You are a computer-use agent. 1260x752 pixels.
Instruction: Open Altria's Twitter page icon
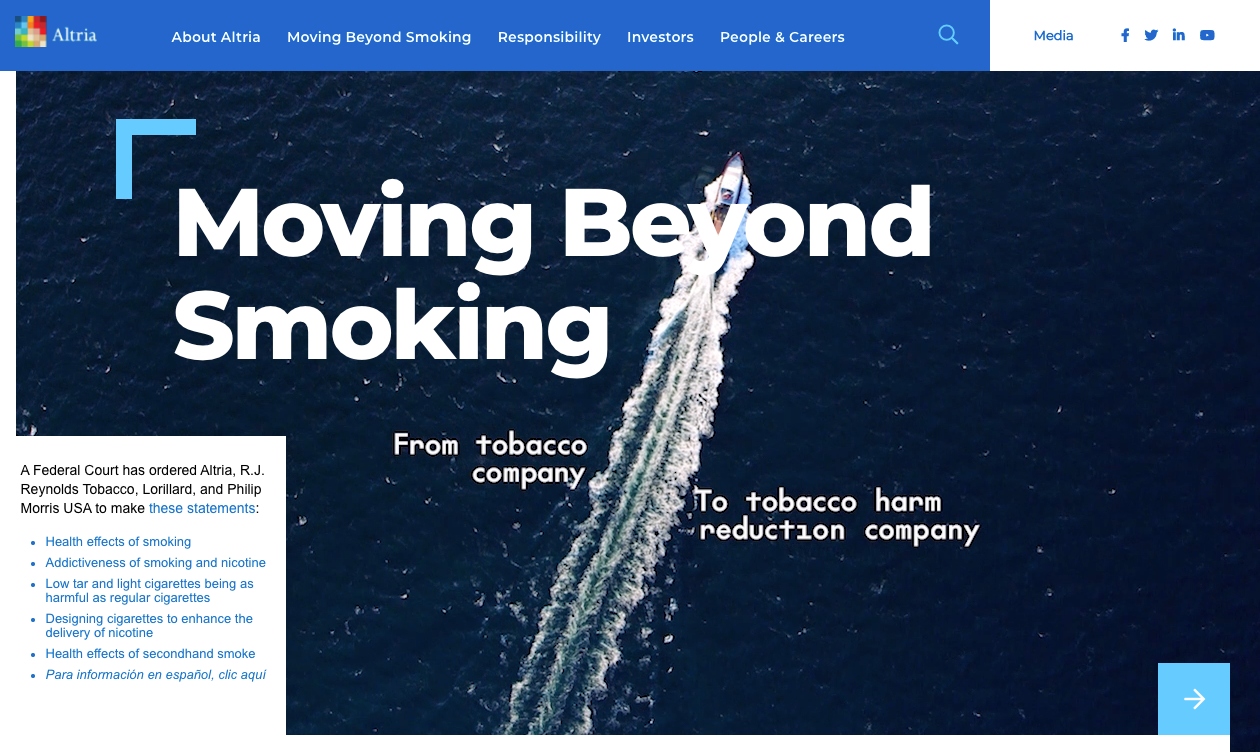click(1151, 35)
